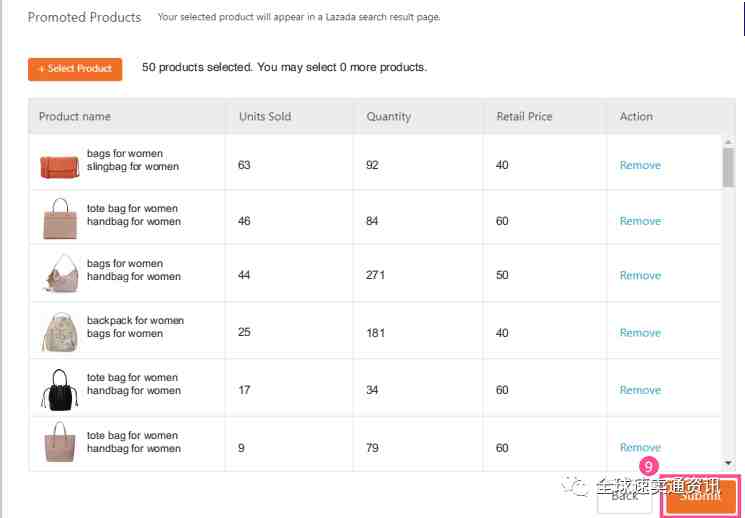Remove tote bag with 9 units sold

tap(640, 447)
